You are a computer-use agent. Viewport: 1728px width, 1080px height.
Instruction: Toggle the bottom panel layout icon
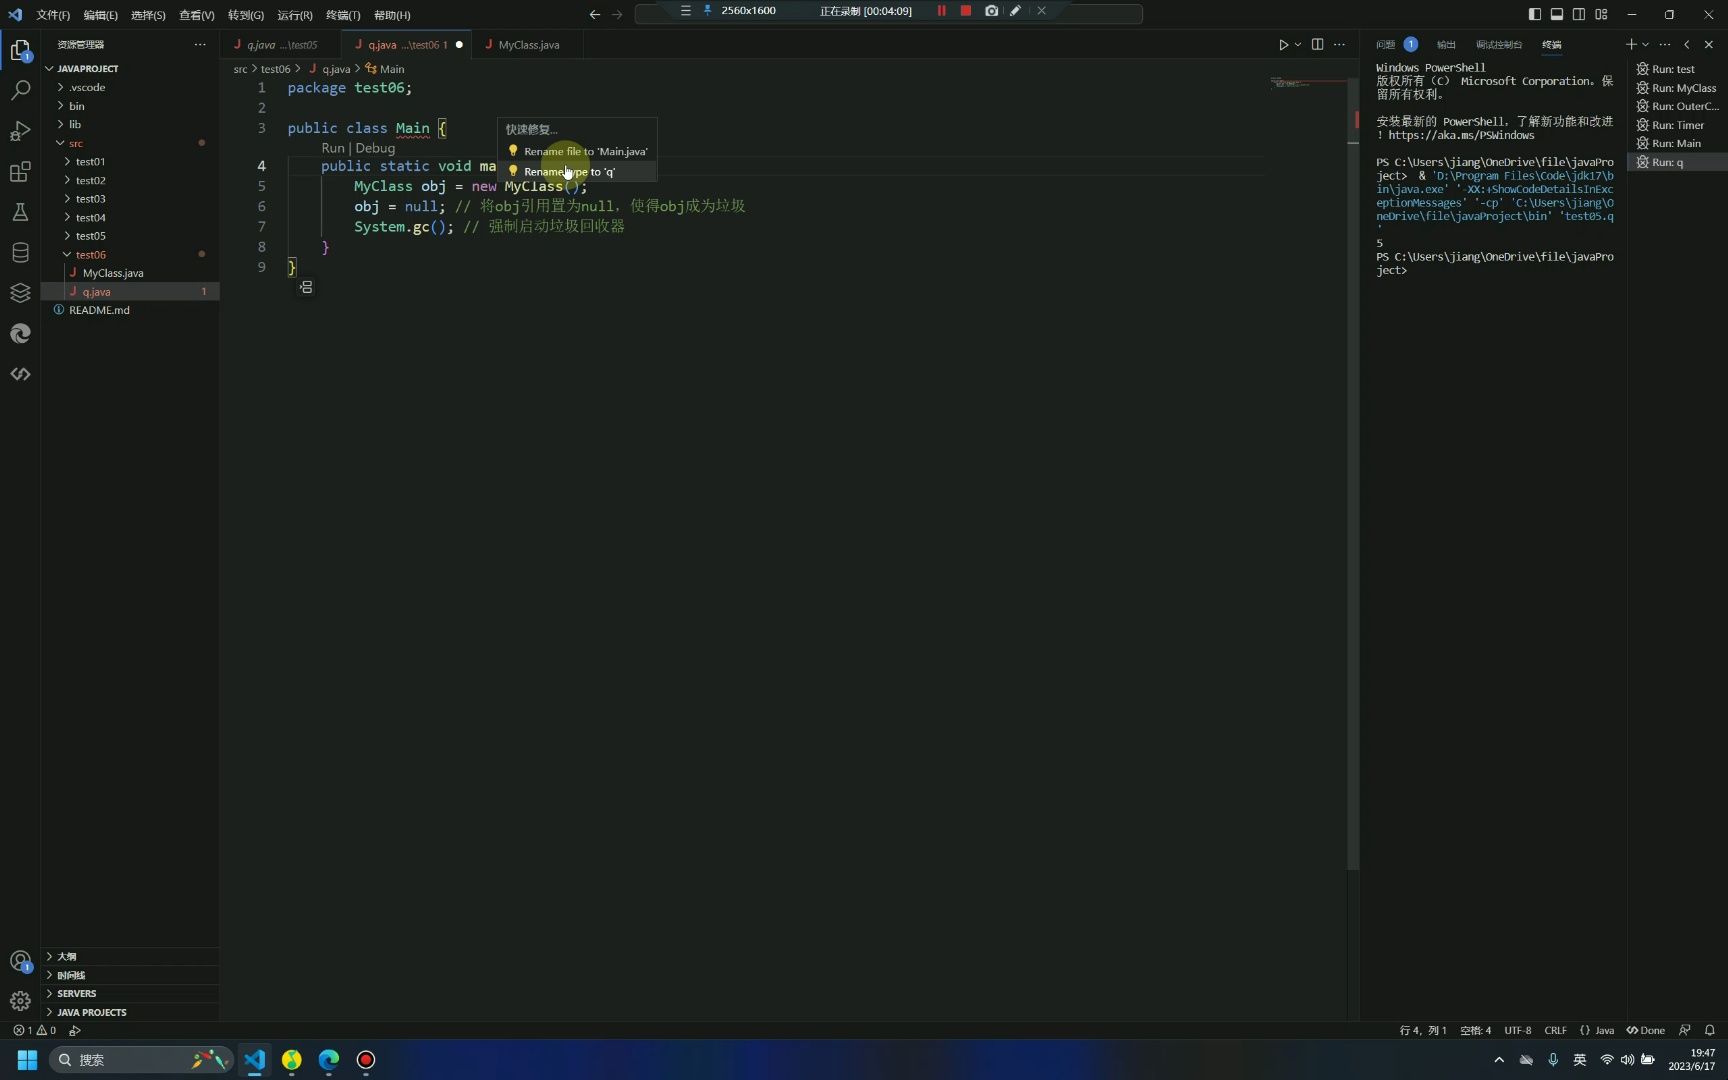[x=1557, y=14]
